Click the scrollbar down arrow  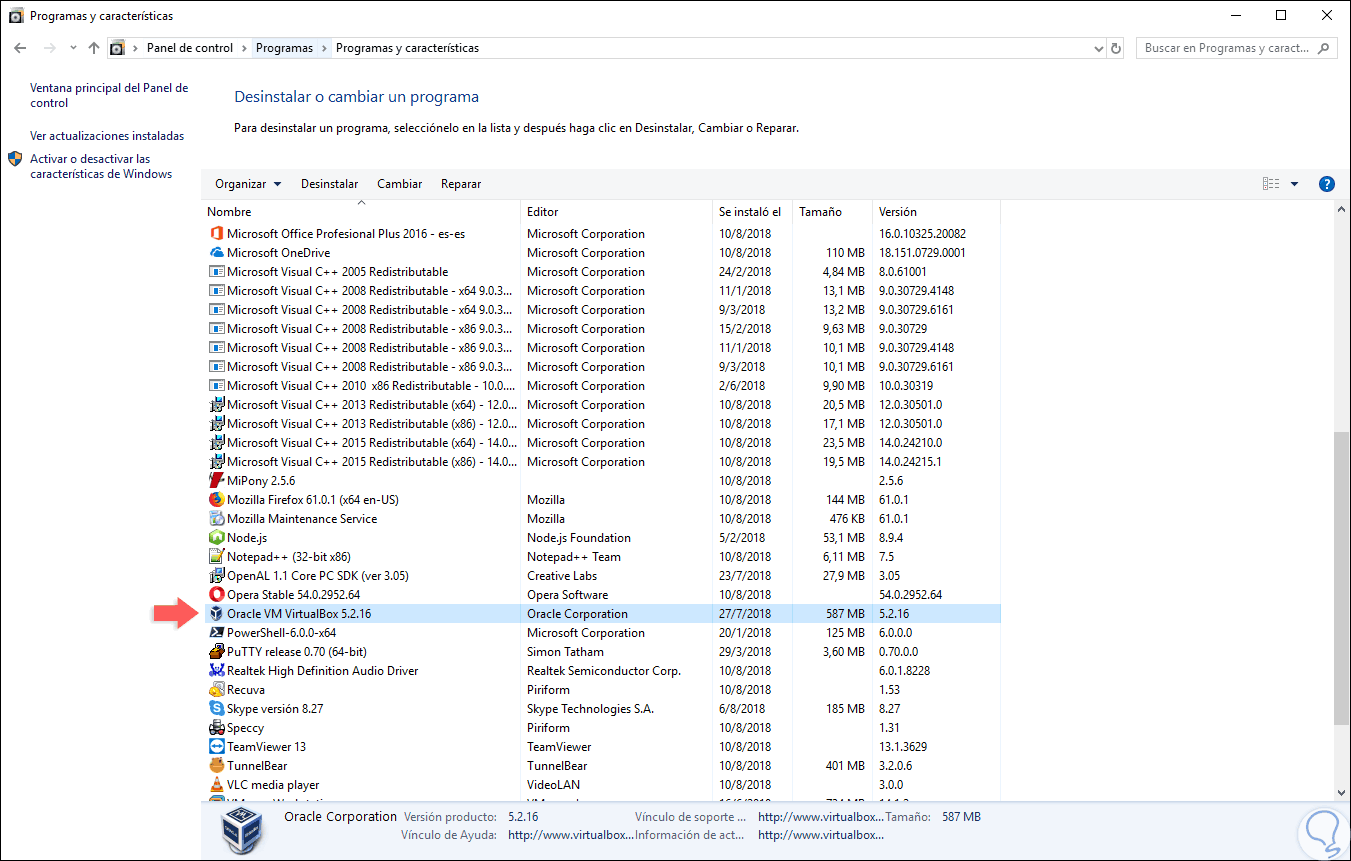point(1341,793)
